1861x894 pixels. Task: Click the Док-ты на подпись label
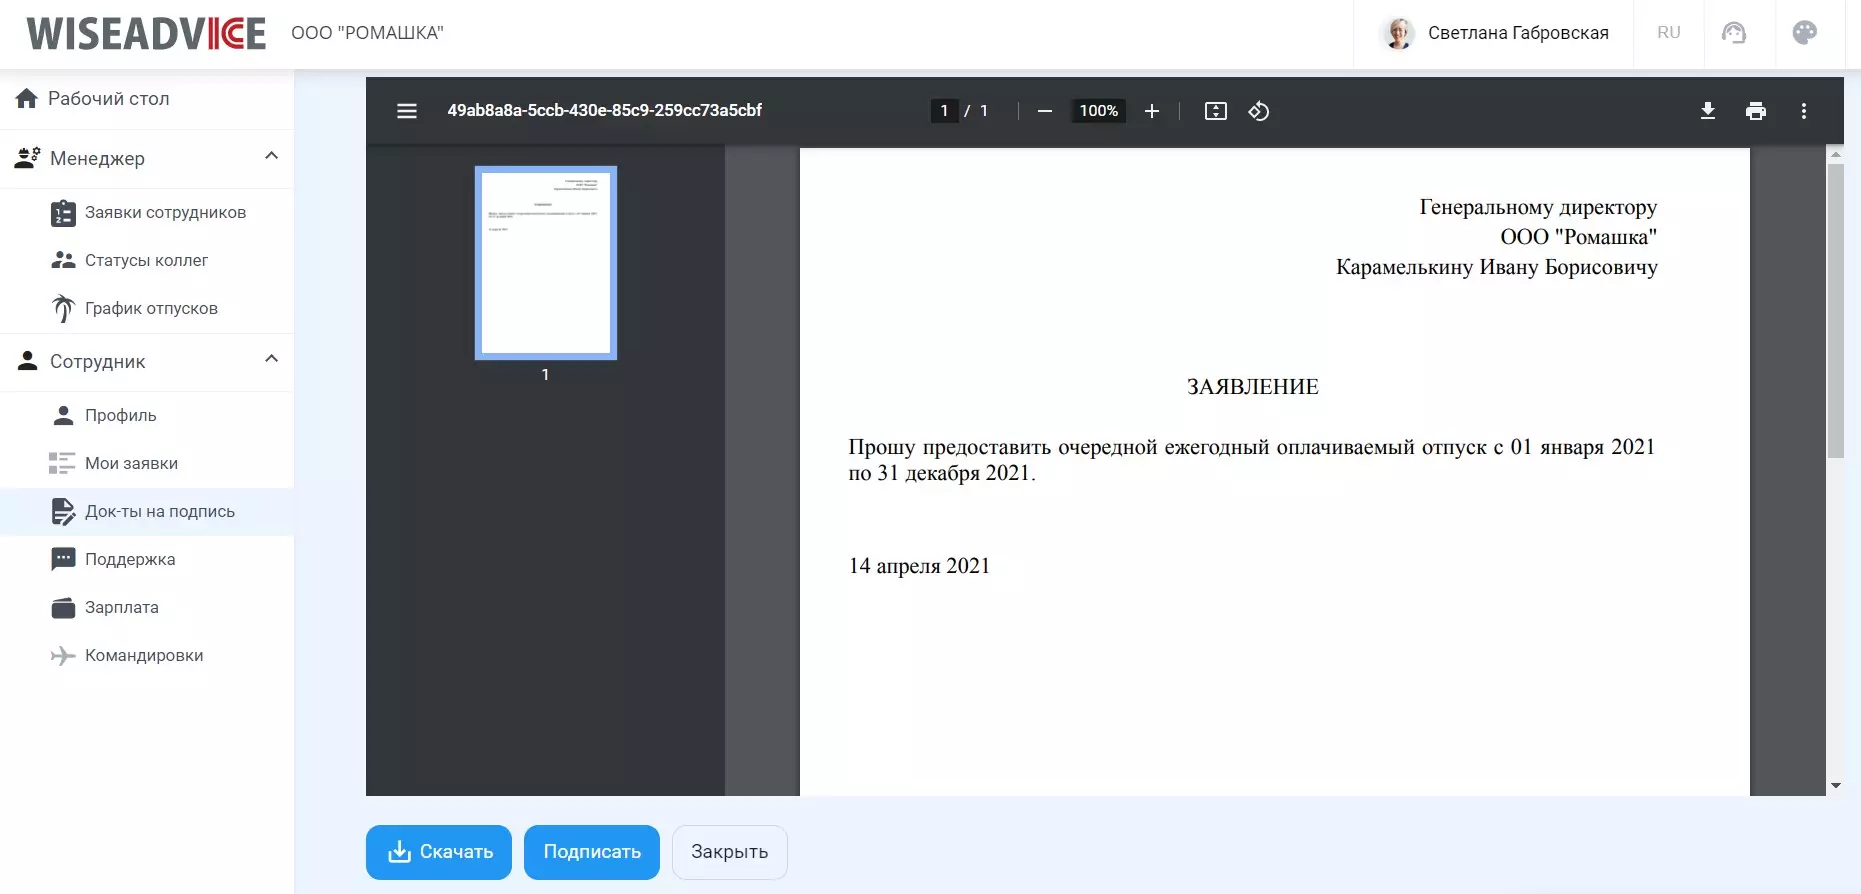click(x=160, y=511)
